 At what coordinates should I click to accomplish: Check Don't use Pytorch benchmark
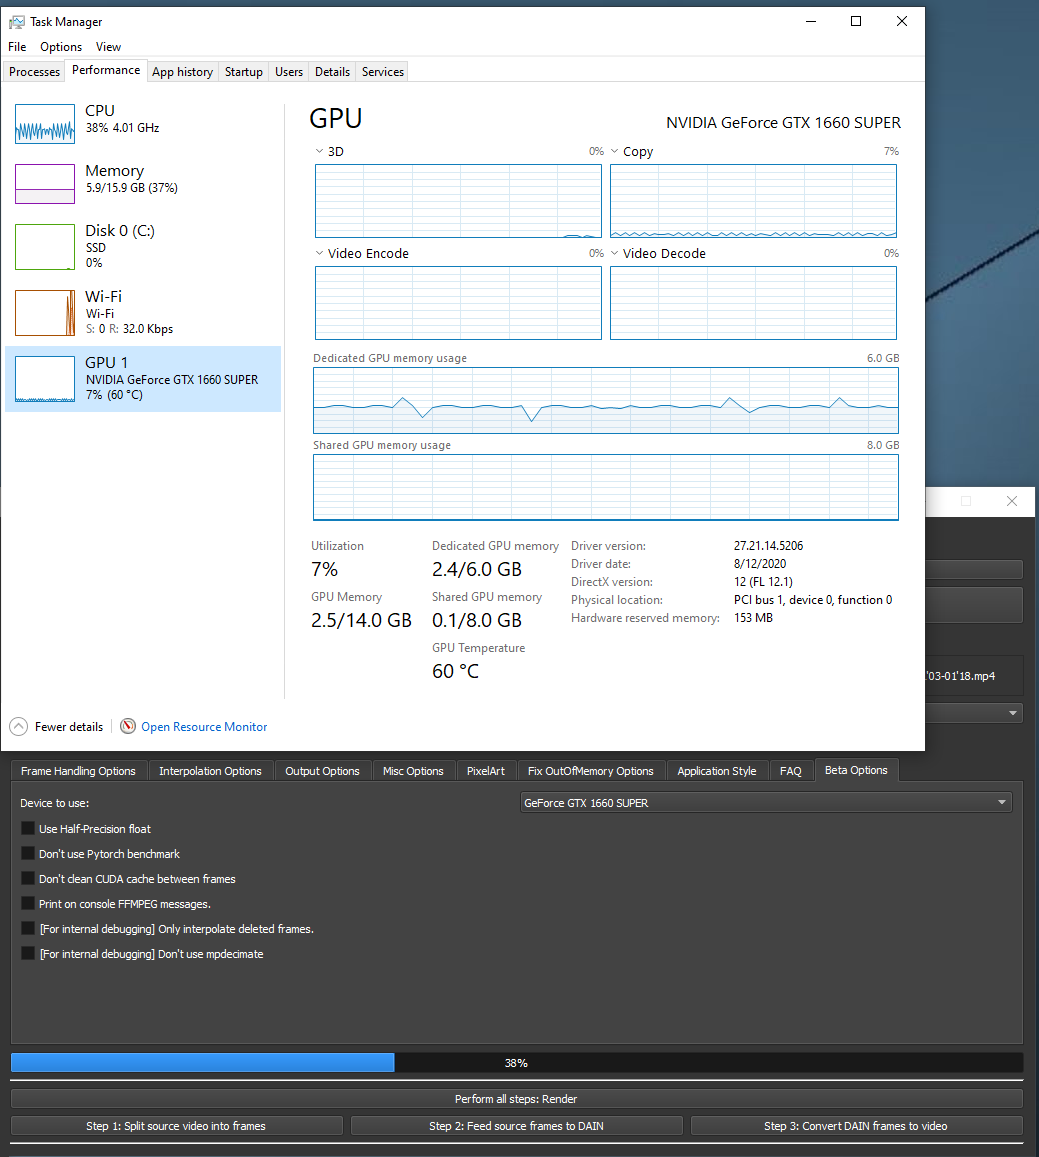28,854
